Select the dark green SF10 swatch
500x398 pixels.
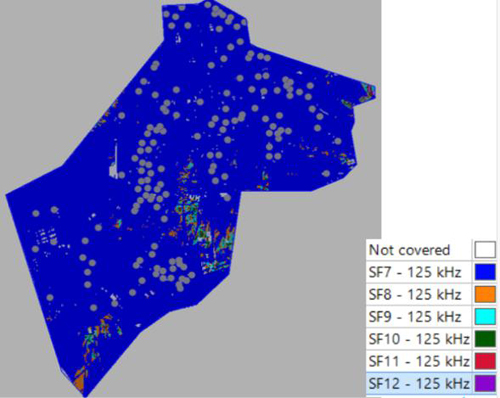pyautogui.click(x=485, y=339)
